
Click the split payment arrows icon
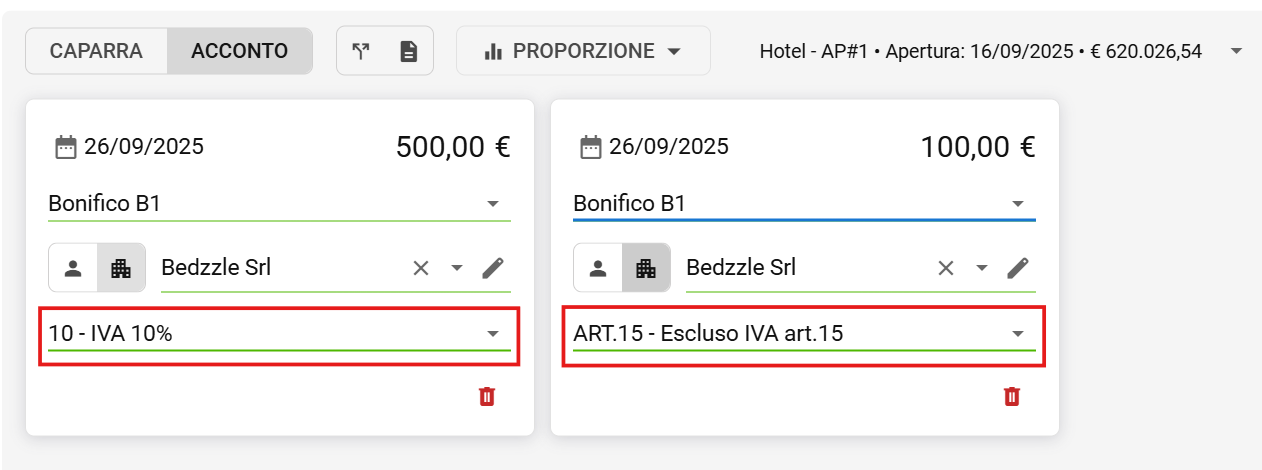pyautogui.click(x=361, y=51)
